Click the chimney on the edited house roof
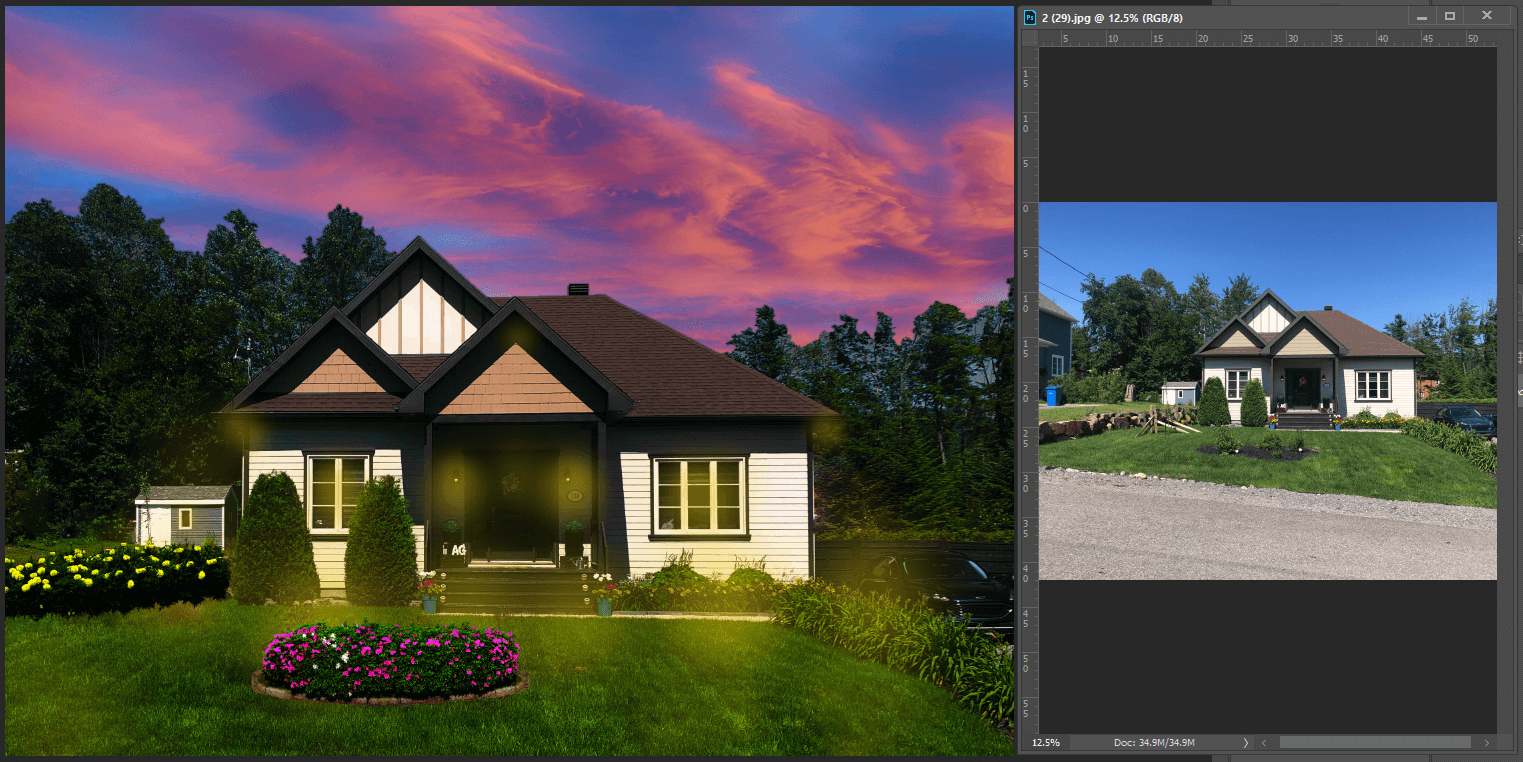1523x762 pixels. pyautogui.click(x=578, y=290)
